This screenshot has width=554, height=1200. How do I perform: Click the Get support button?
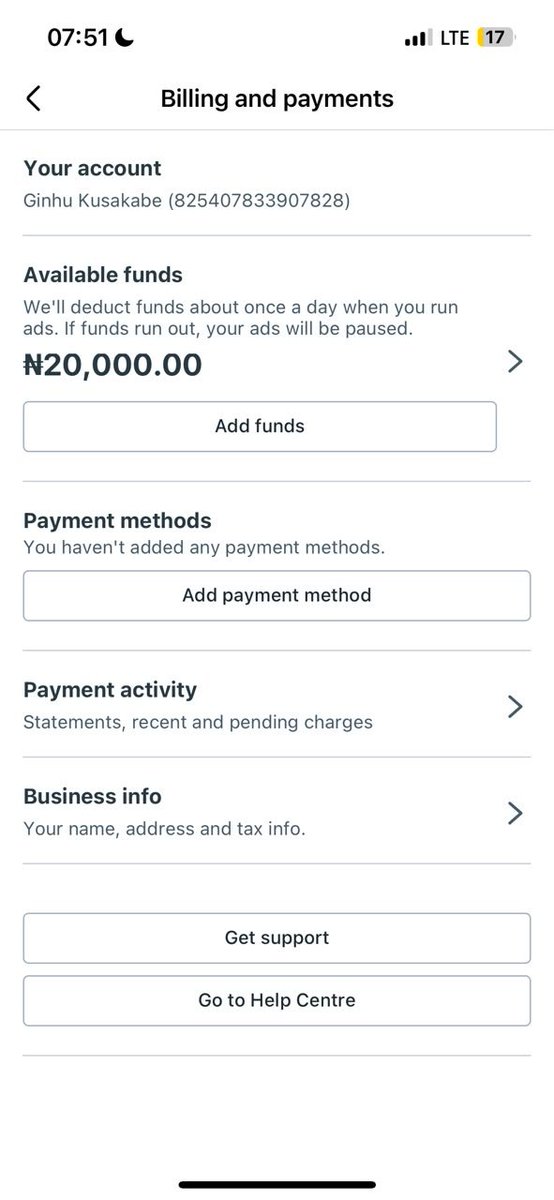[x=277, y=938]
